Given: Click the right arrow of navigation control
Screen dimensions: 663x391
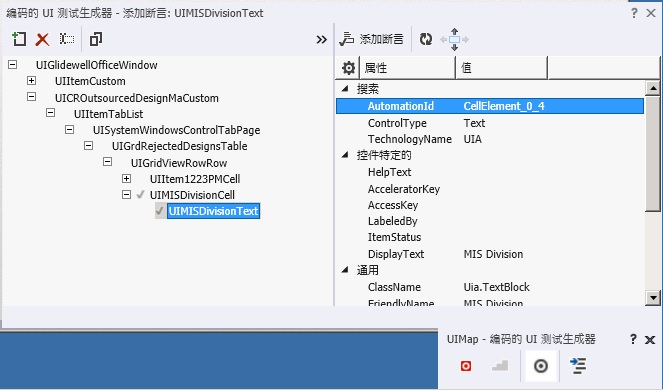Looking at the screenshot, I should coord(465,40).
